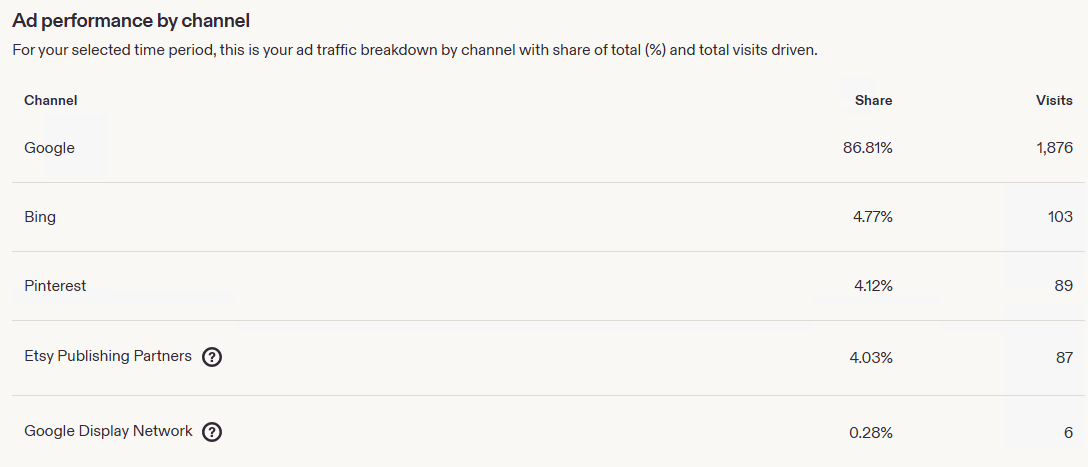Click Google's 86.81% share value
1088x467 pixels.
(x=868, y=148)
